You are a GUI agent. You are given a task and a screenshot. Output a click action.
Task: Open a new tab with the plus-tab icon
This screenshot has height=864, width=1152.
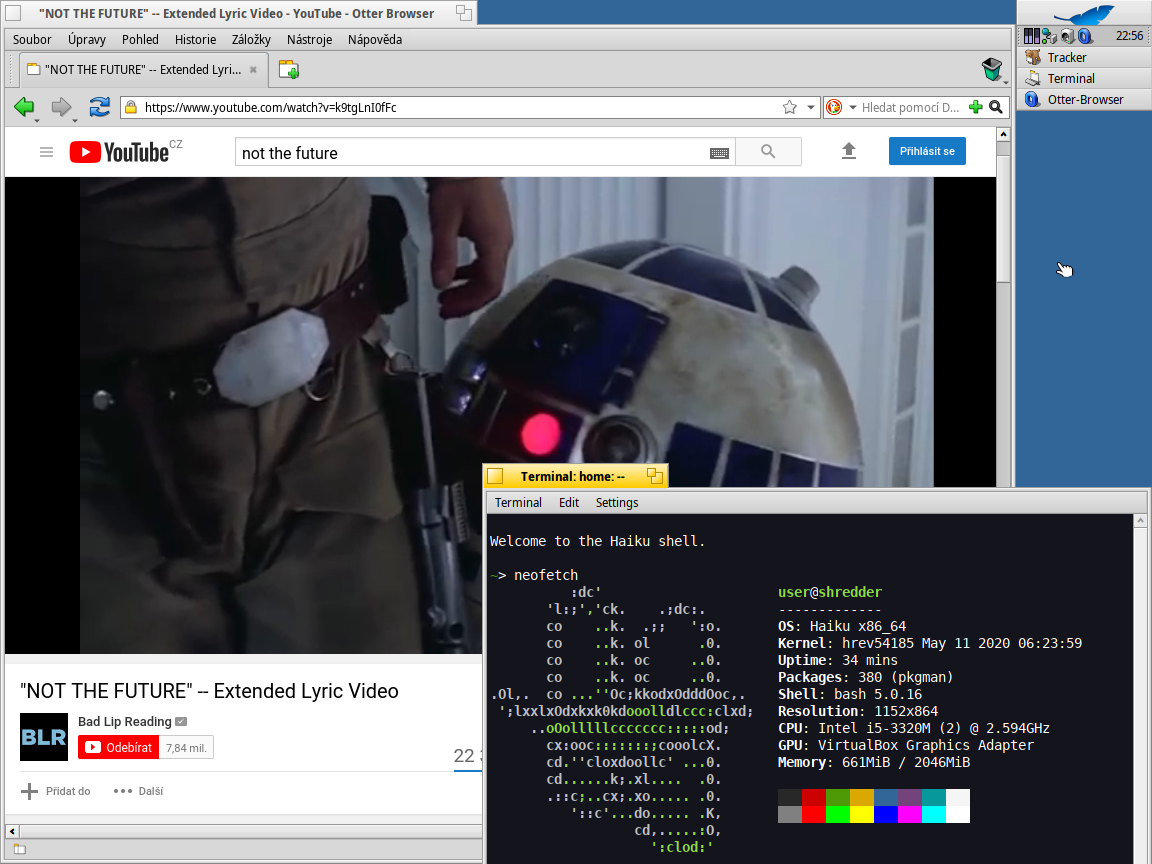point(288,70)
